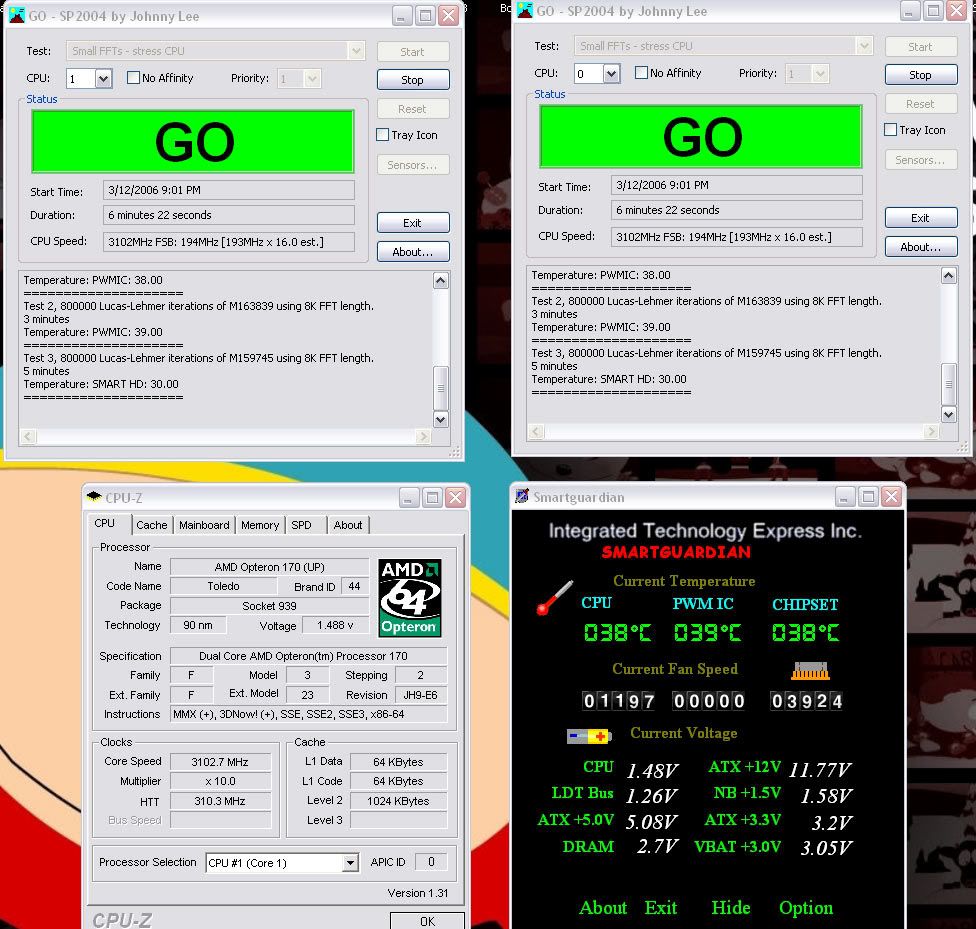The width and height of the screenshot is (976, 929).
Task: Click scroll down arrow in left SP2004 log
Action: point(440,420)
